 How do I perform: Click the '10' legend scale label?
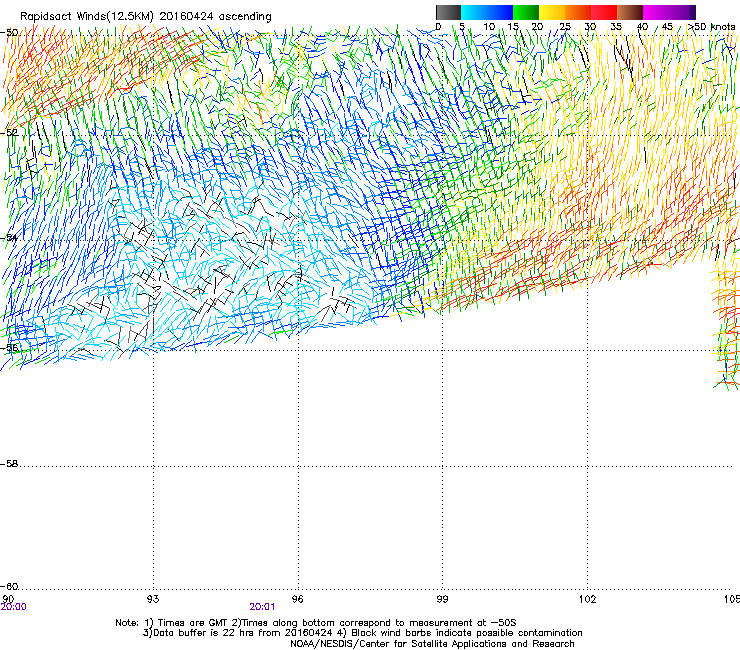tap(489, 26)
